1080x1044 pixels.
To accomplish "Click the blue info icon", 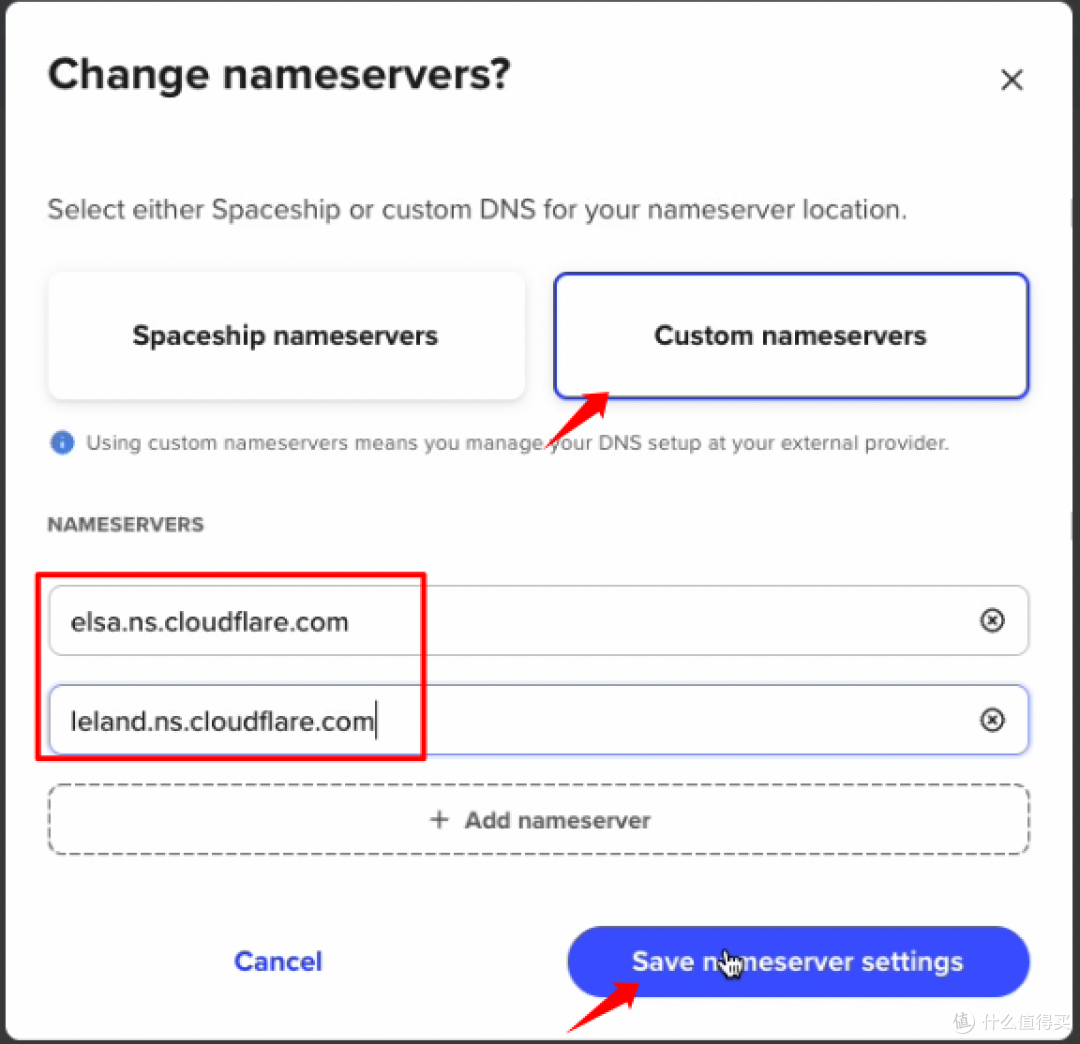I will tap(62, 443).
